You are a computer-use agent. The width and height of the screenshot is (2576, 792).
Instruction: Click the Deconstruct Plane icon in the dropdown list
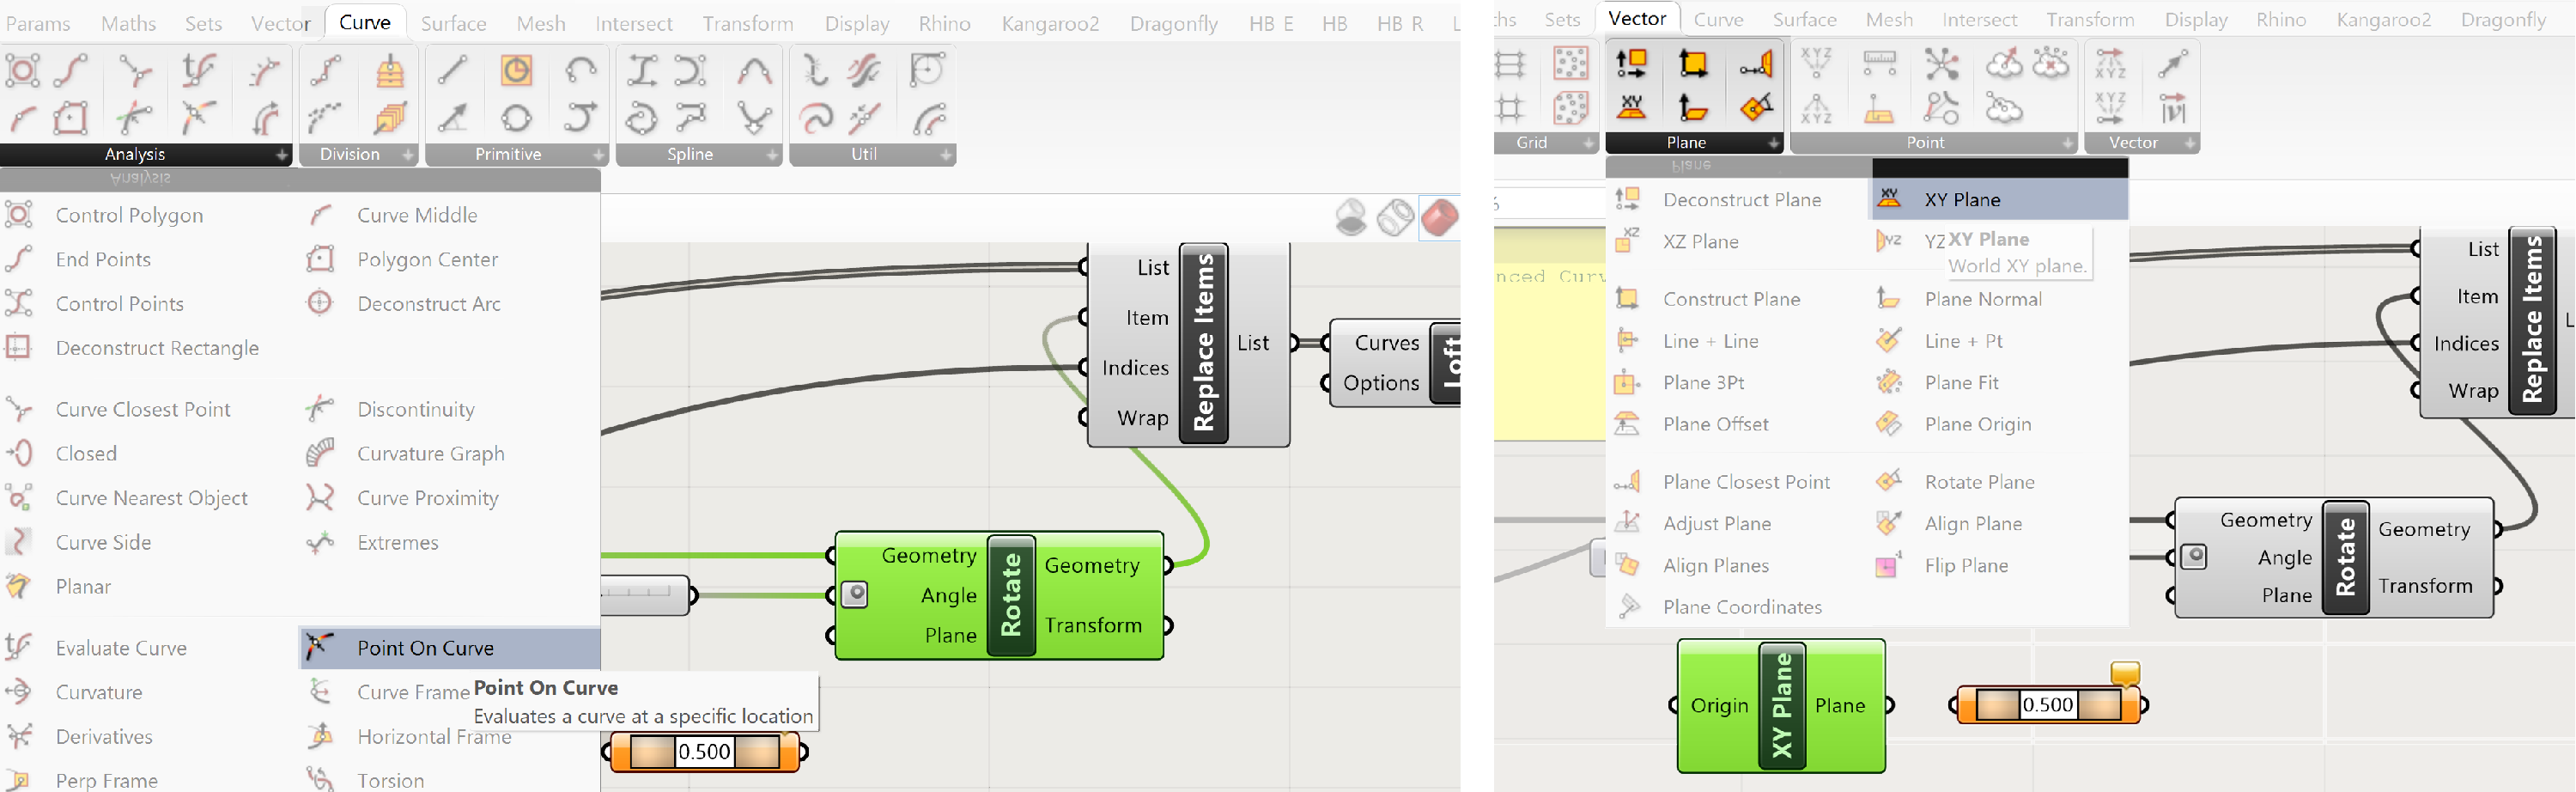pyautogui.click(x=1627, y=200)
